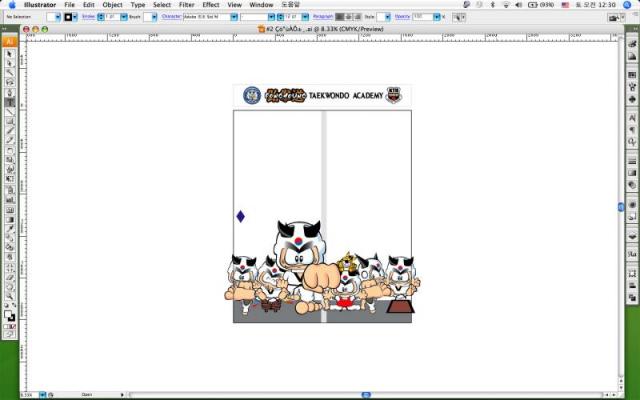Click the stroke weight stepper arrows
This screenshot has height=400, width=640.
[x=101, y=17]
